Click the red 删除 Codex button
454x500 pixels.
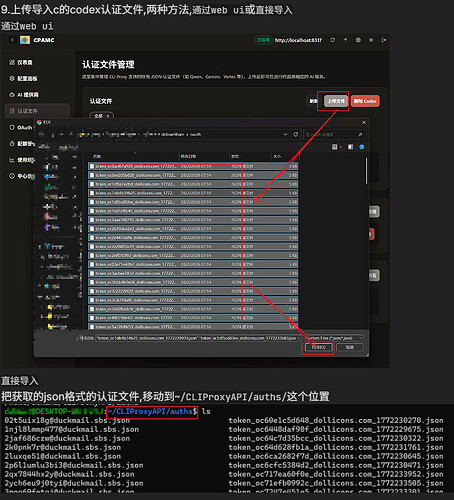click(365, 101)
